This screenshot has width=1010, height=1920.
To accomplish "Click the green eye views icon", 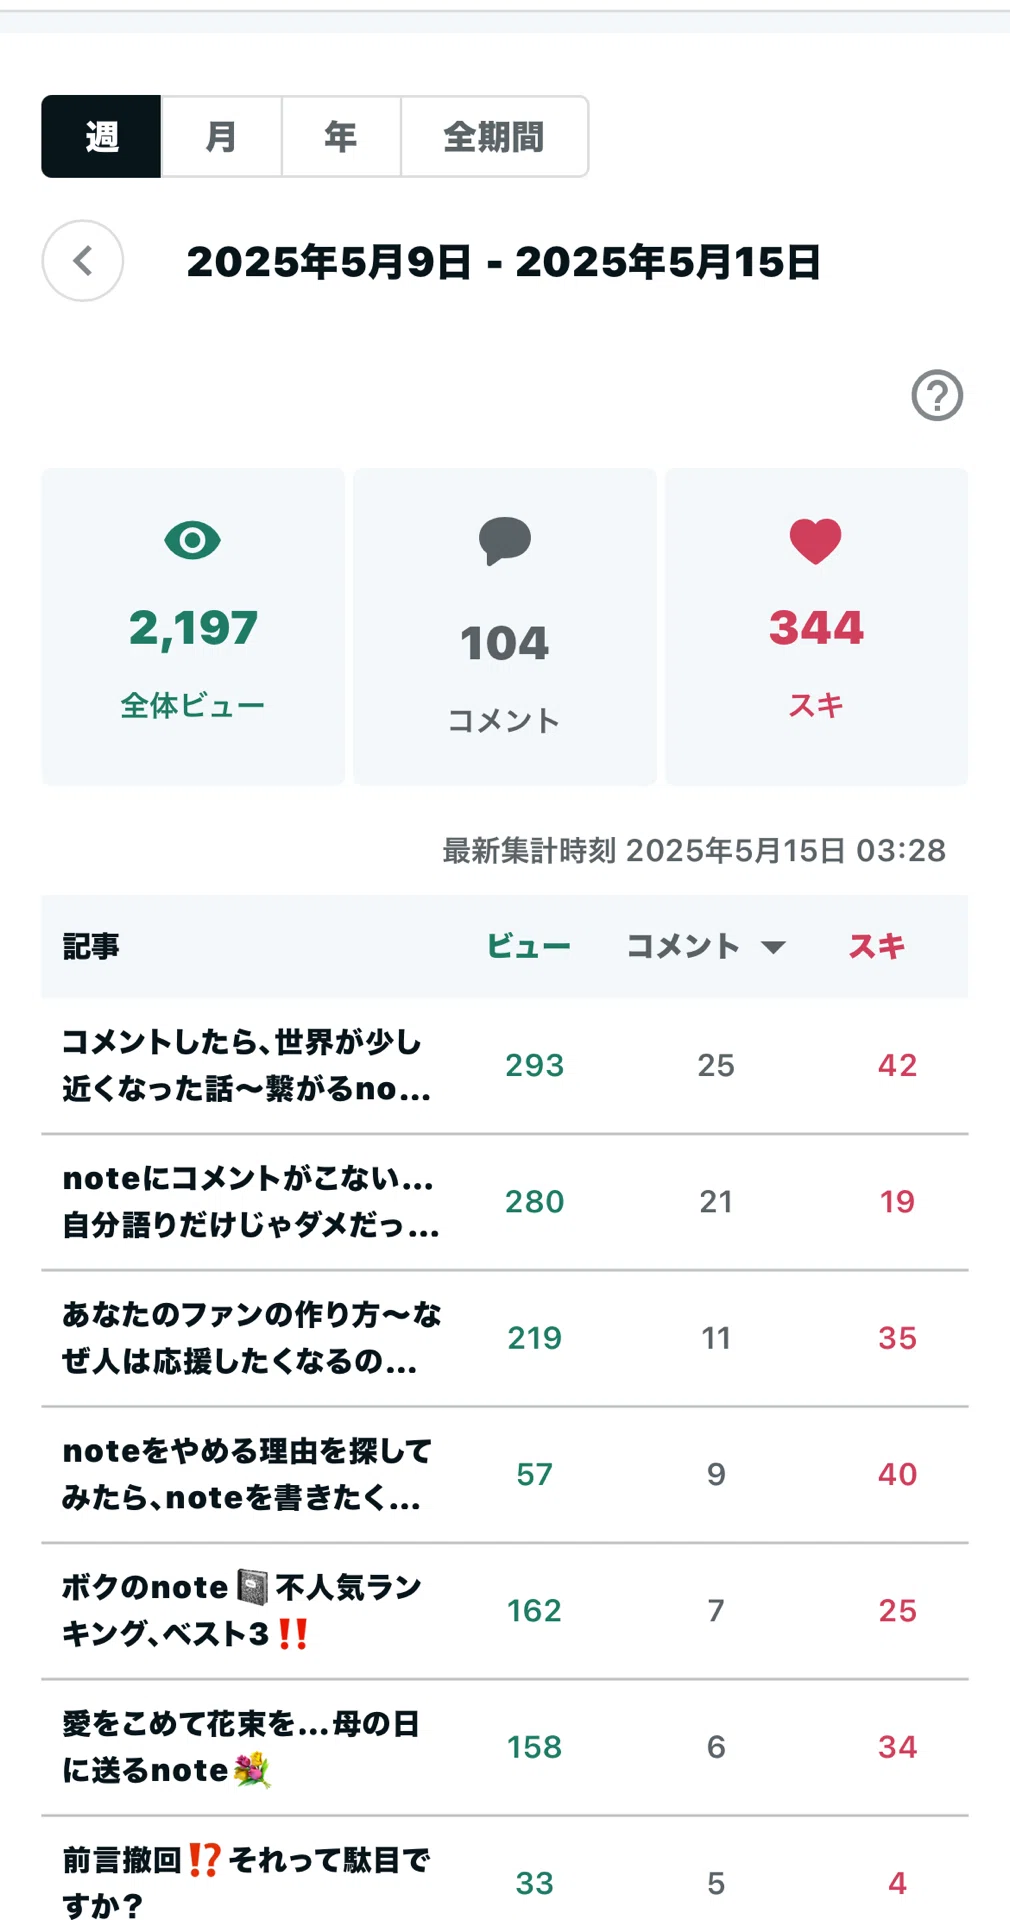I will (x=192, y=540).
